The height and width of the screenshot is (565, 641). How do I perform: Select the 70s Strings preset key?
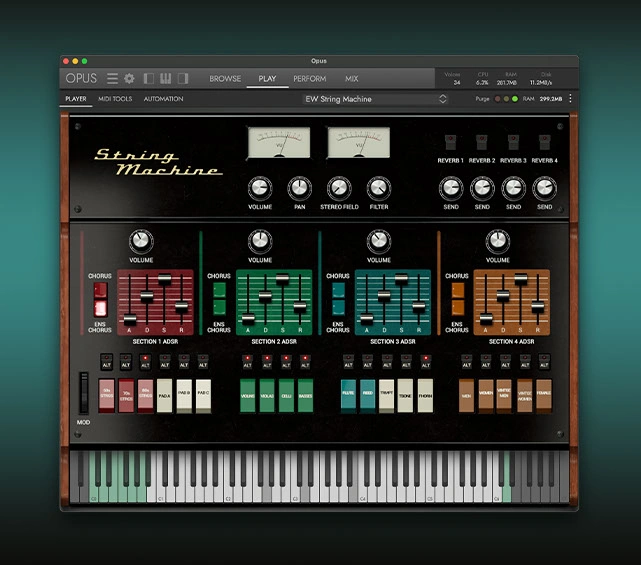click(x=126, y=395)
